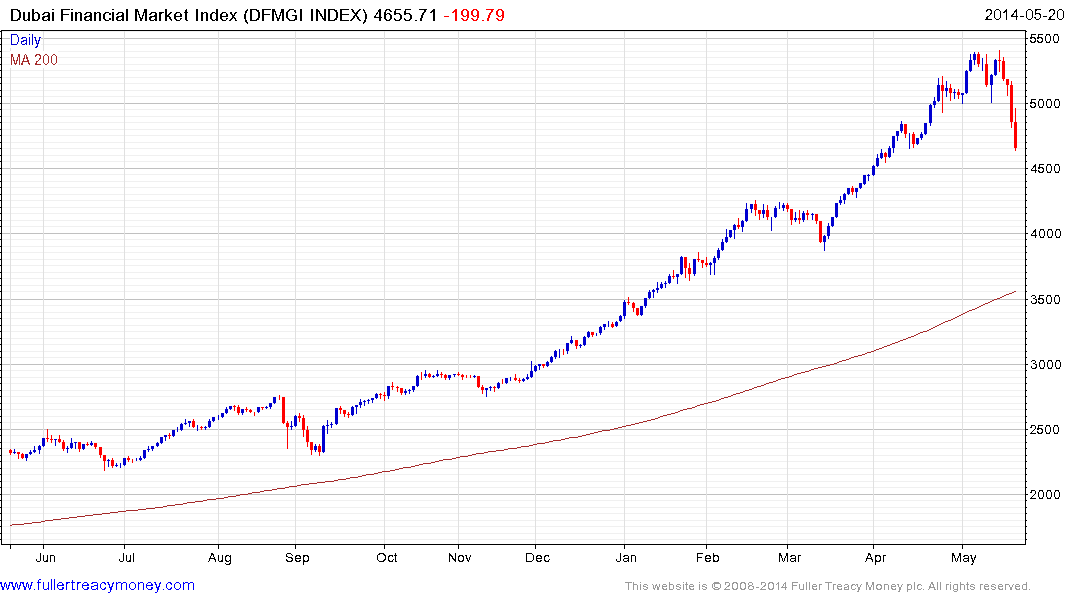The height and width of the screenshot is (600, 1075).
Task: Click the Sep x-axis label
Action: click(x=297, y=558)
